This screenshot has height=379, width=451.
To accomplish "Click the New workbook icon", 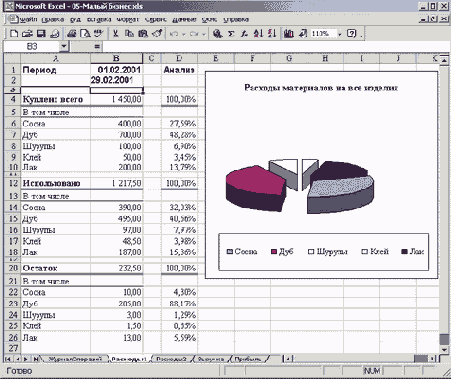I will tap(14, 34).
